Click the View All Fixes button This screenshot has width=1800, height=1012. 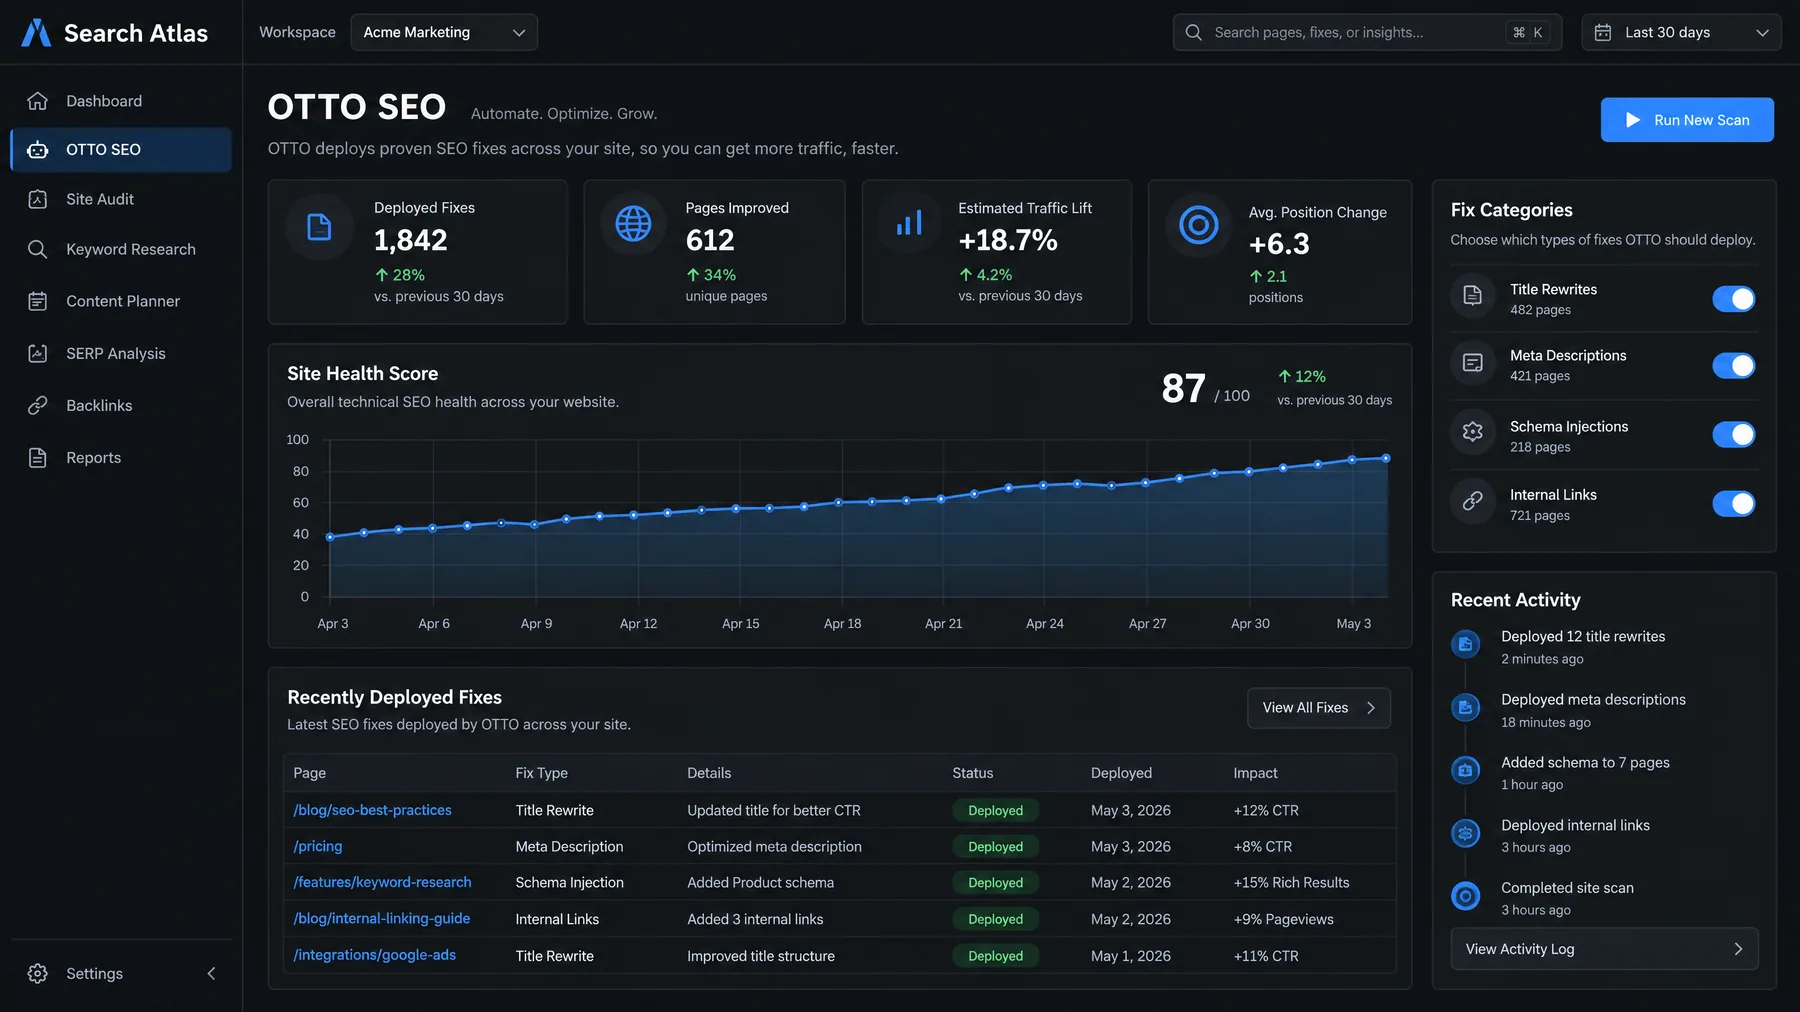tap(1319, 707)
